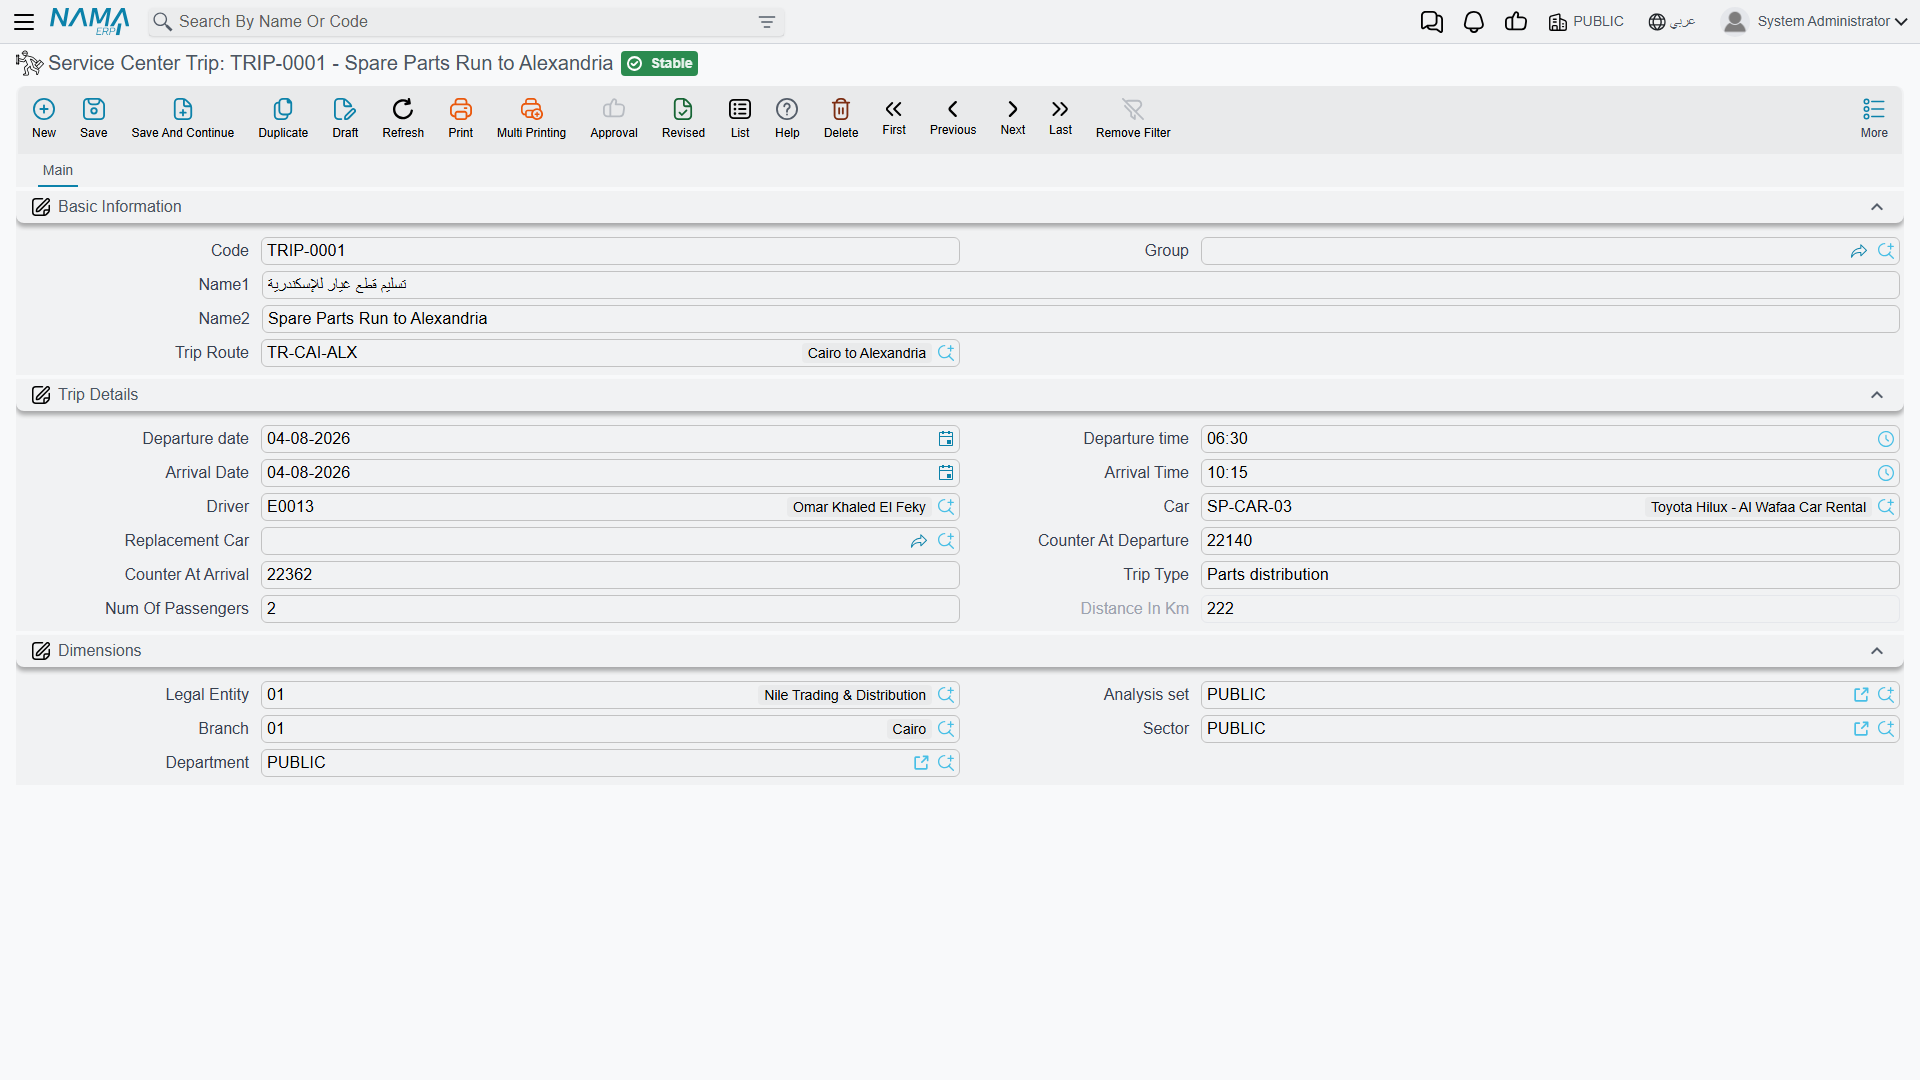1920x1080 pixels.
Task: Collapse the Basic Information section
Action: tap(1877, 207)
